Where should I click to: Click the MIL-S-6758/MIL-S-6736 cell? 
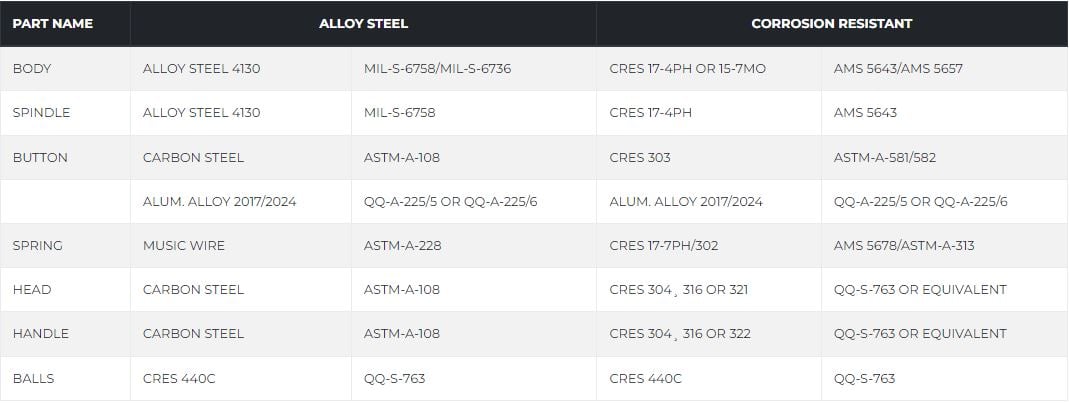click(x=437, y=69)
